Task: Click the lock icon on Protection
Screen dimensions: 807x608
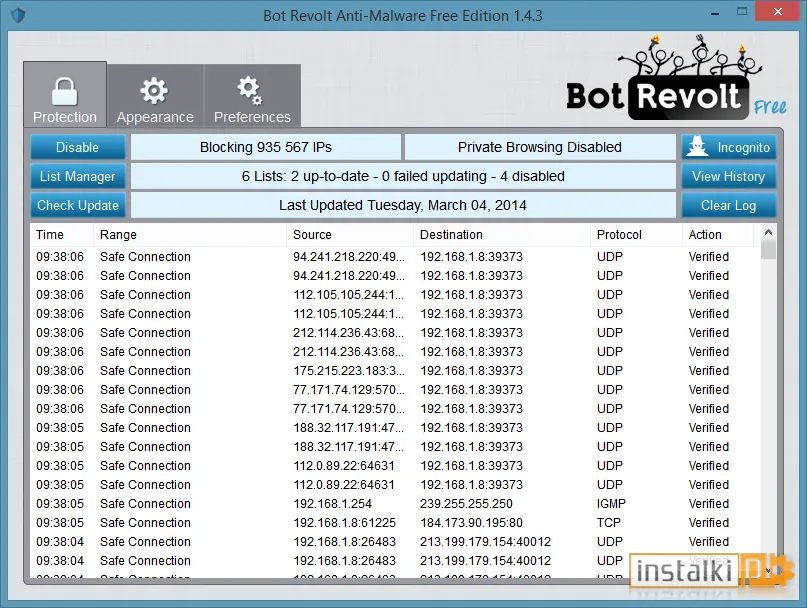Action: 64,92
